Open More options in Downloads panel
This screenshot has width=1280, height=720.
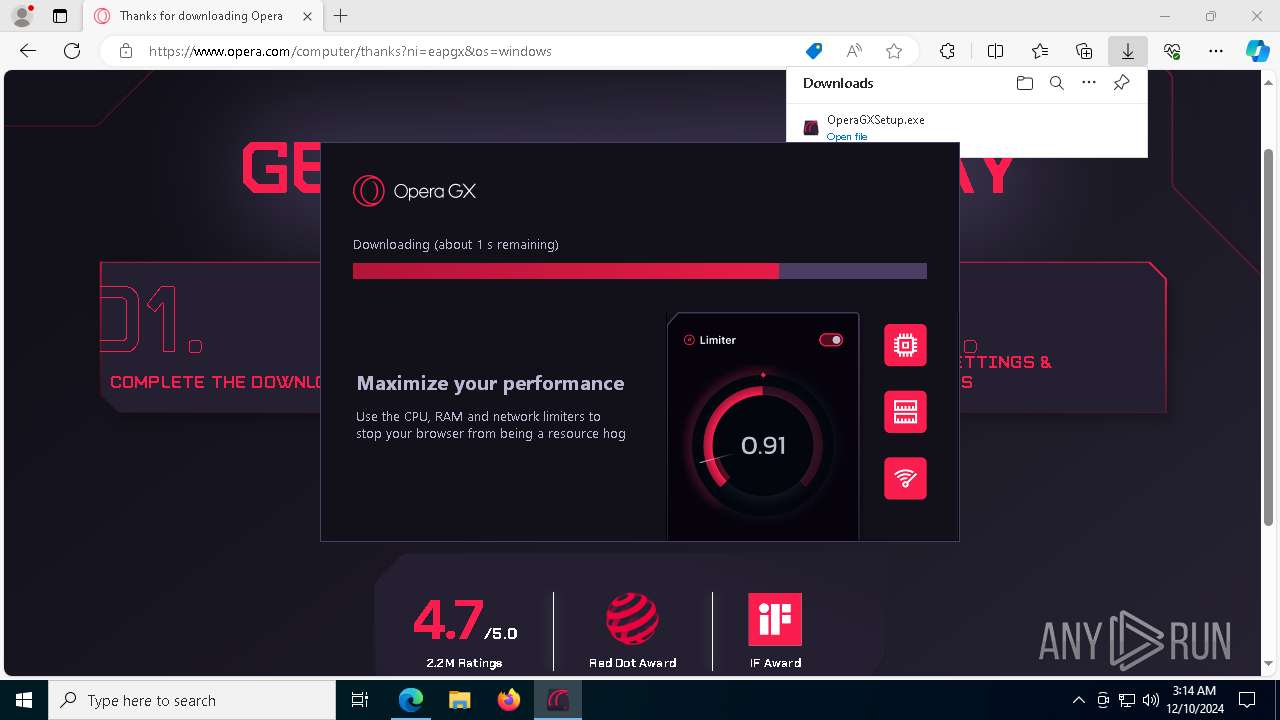pos(1089,83)
